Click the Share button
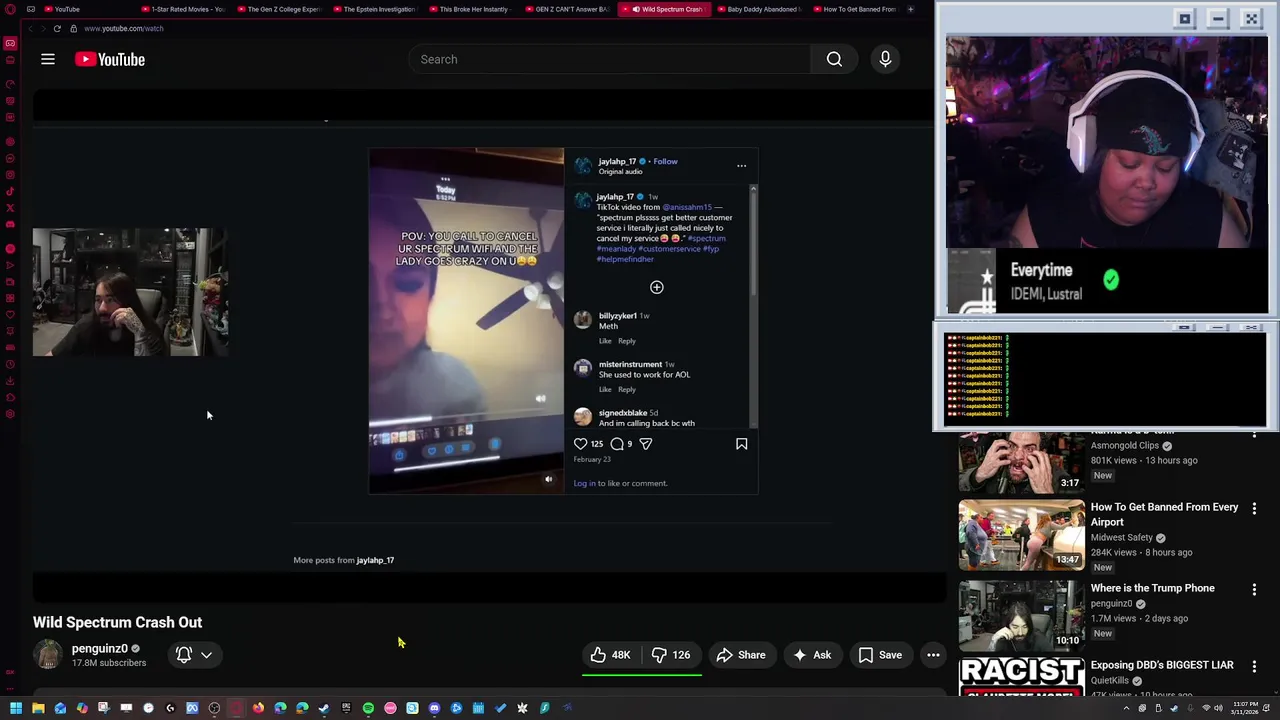The height and width of the screenshot is (720, 1280). point(741,655)
